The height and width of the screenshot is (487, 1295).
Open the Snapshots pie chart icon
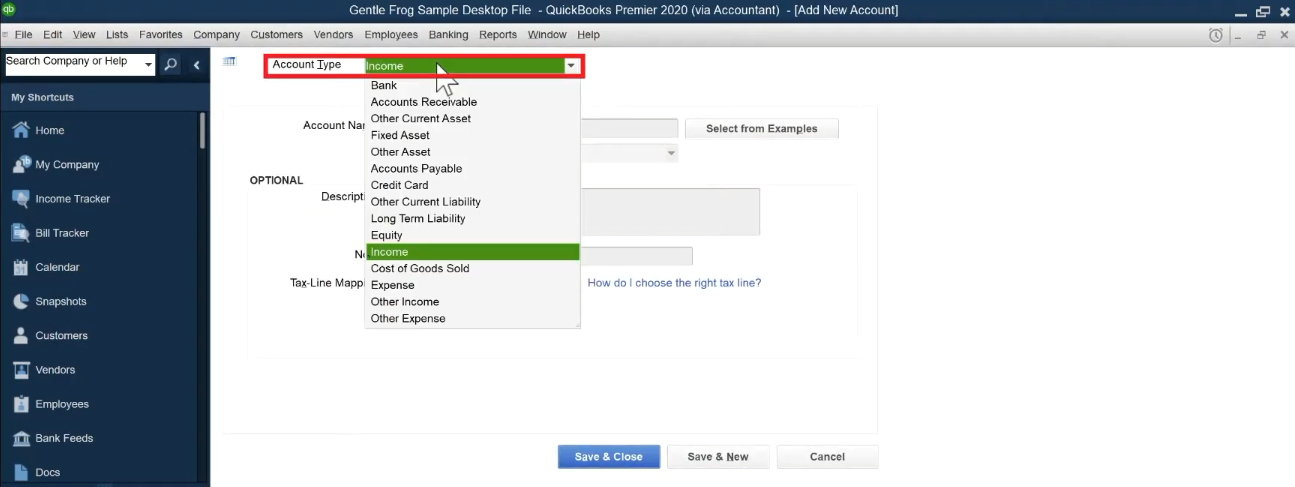click(20, 301)
